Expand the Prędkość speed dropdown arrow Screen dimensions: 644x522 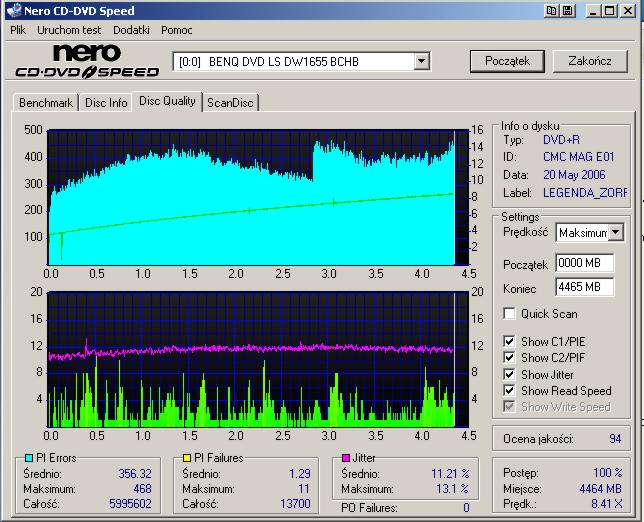tap(615, 232)
